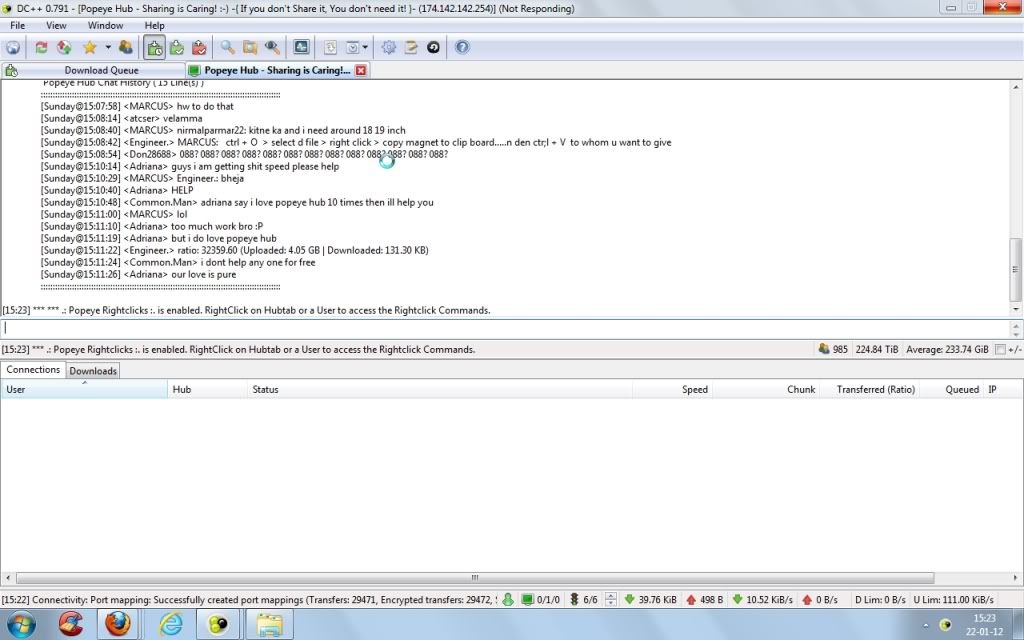1024x640 pixels.
Task: Click the Follow last redirect icon
Action: [x=64, y=48]
